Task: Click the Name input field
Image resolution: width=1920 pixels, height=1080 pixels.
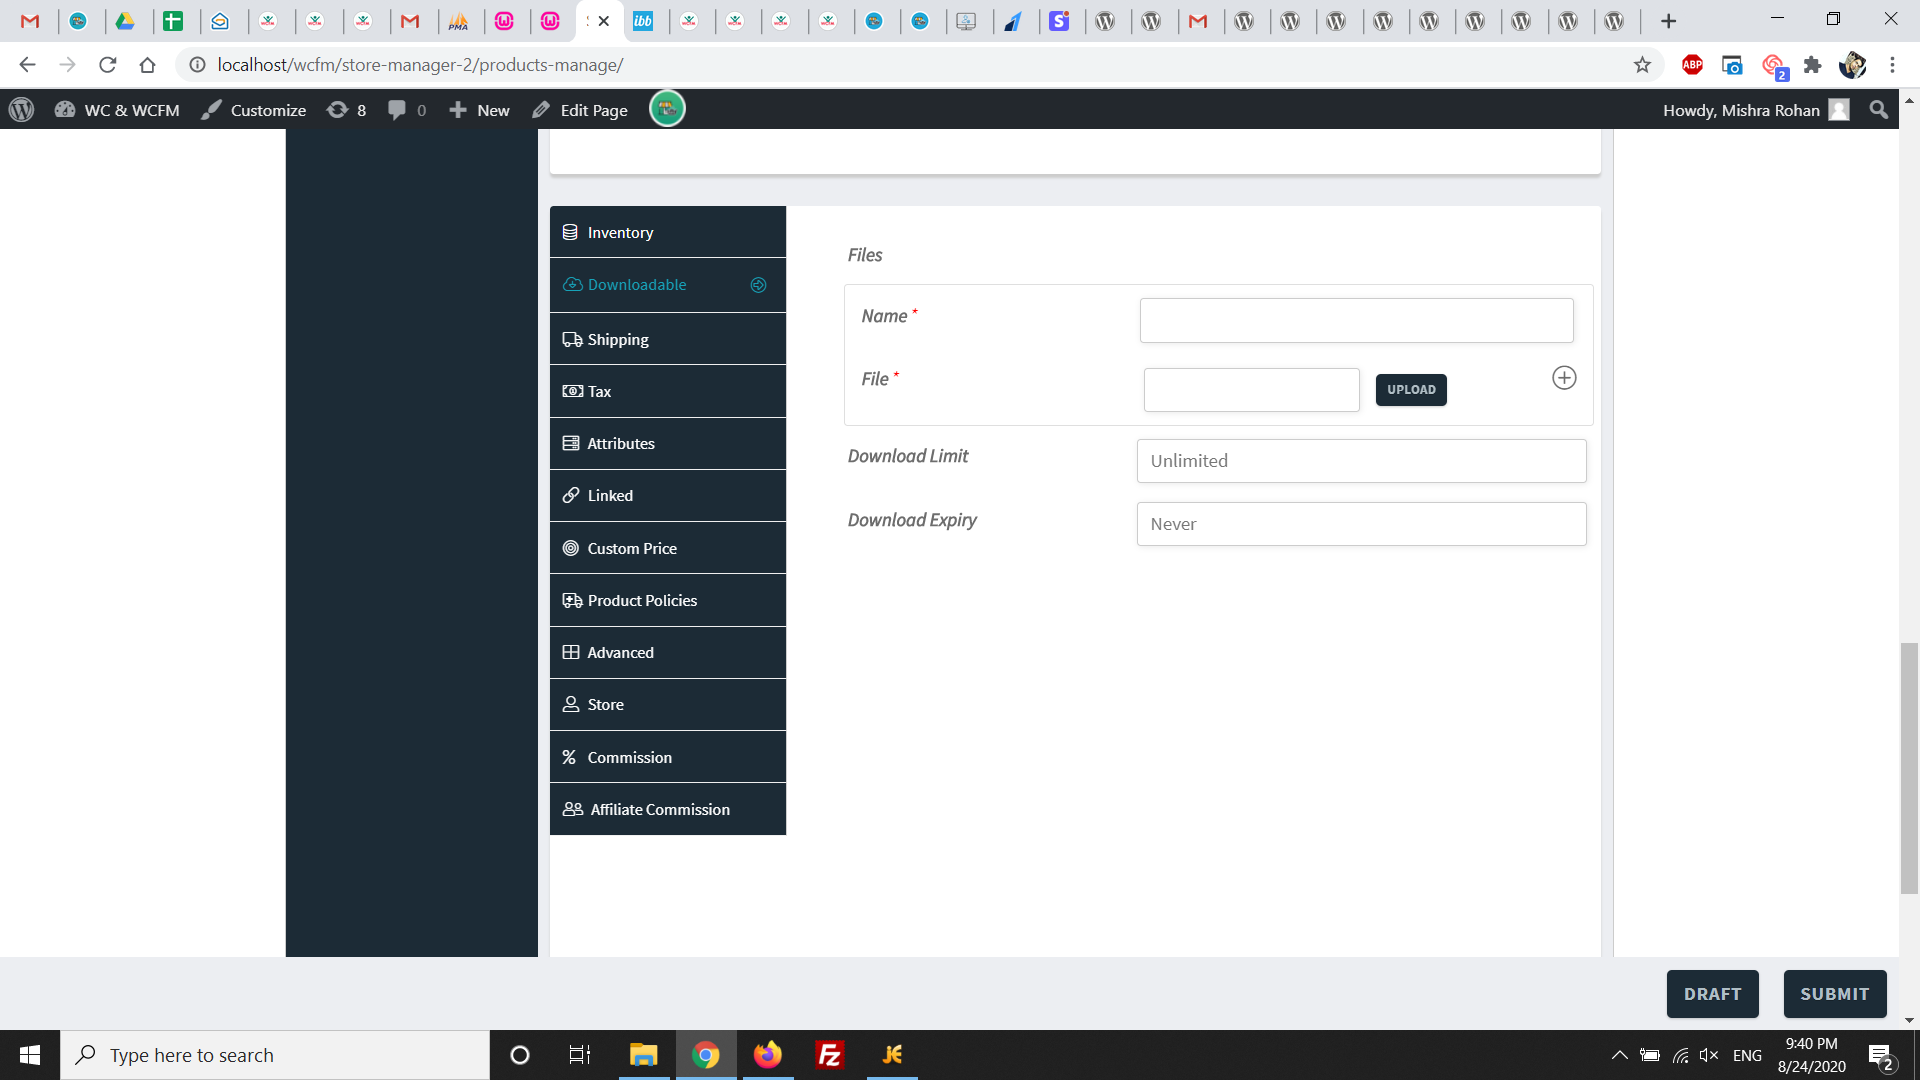Action: 1356,320
